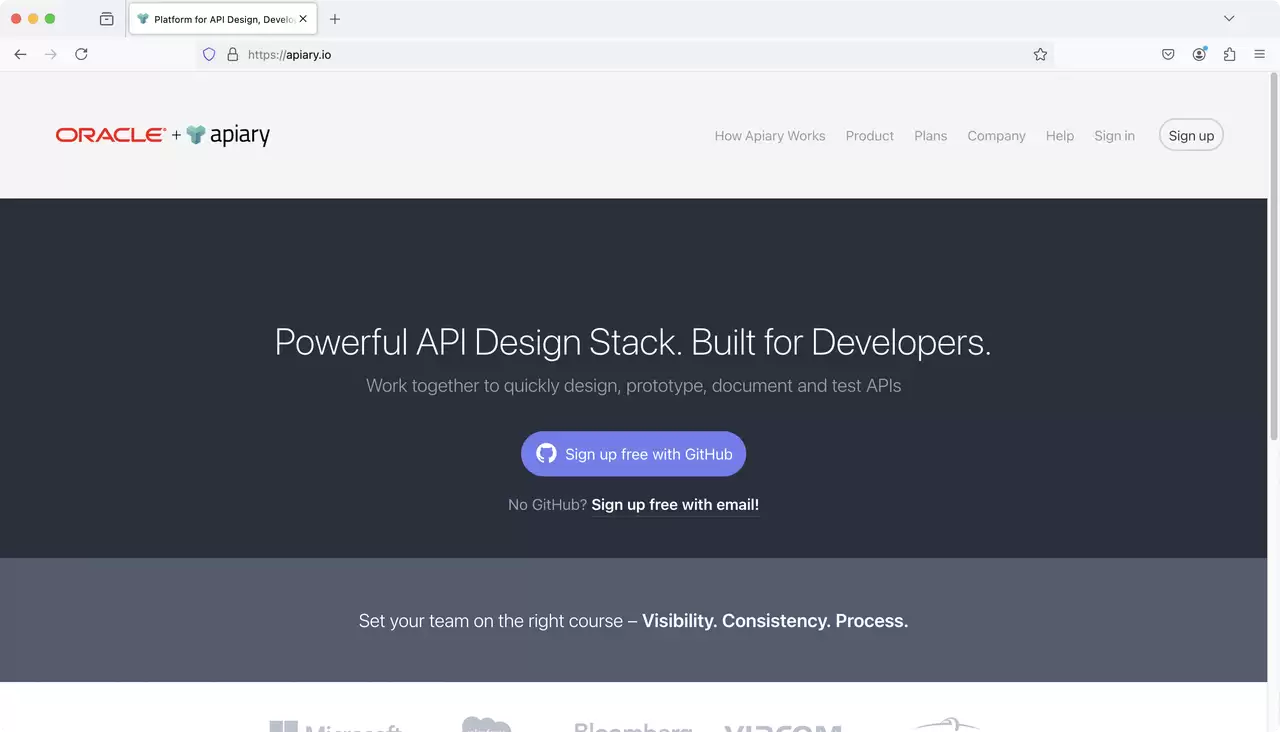The height and width of the screenshot is (732, 1280).
Task: Click the outlined Sign up button
Action: coord(1191,135)
